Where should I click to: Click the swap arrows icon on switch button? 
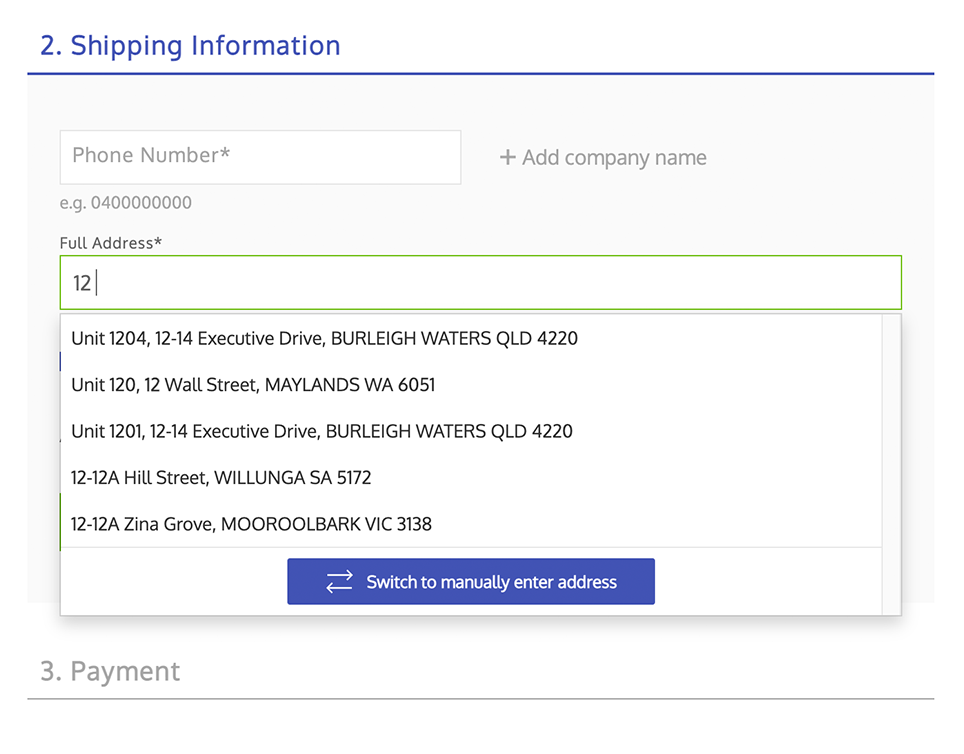[x=340, y=582]
